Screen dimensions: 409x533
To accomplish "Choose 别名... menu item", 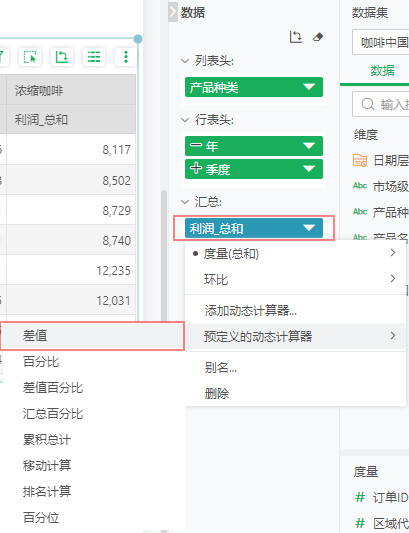I will click(295, 367).
